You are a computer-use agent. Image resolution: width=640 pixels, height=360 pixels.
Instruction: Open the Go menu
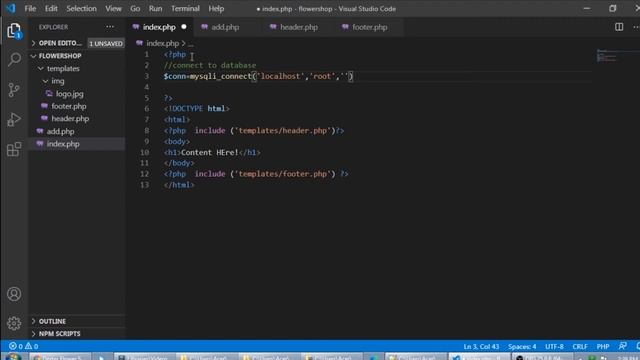135,9
